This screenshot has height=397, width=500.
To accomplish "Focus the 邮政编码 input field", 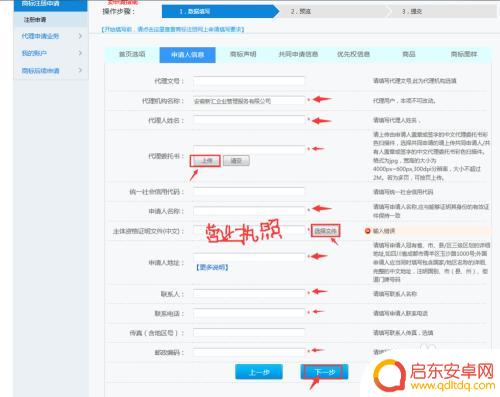I will (249, 352).
